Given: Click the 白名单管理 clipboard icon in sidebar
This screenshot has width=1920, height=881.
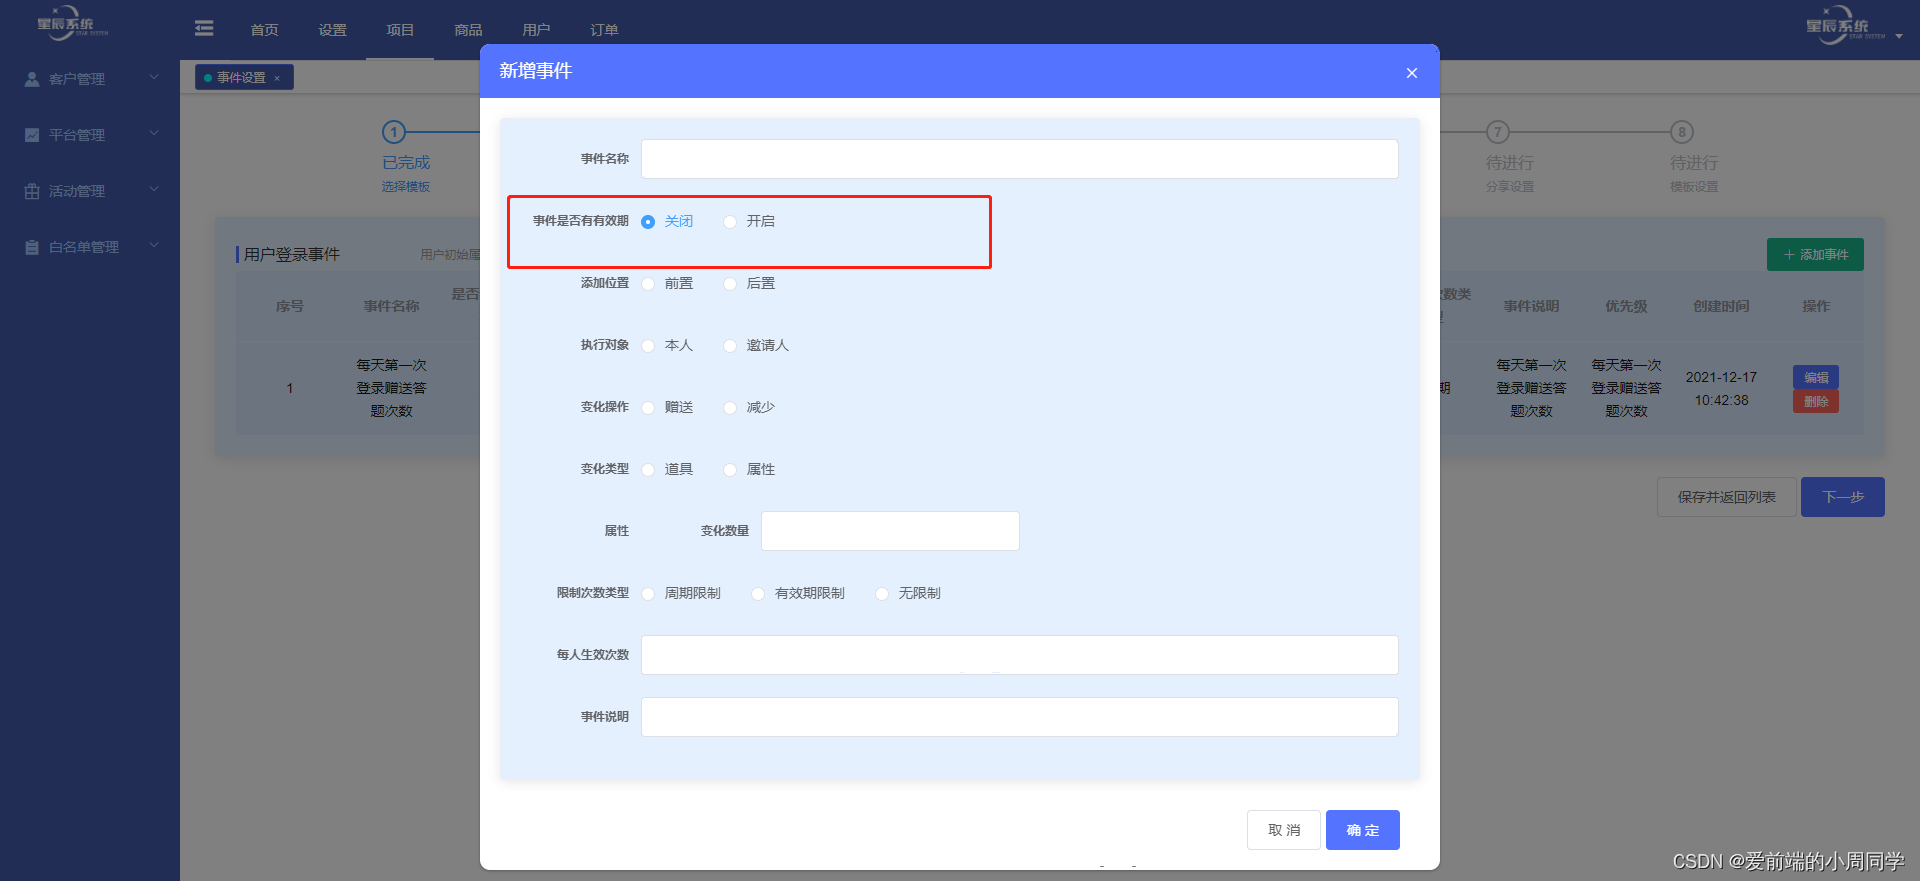Looking at the screenshot, I should coord(32,247).
